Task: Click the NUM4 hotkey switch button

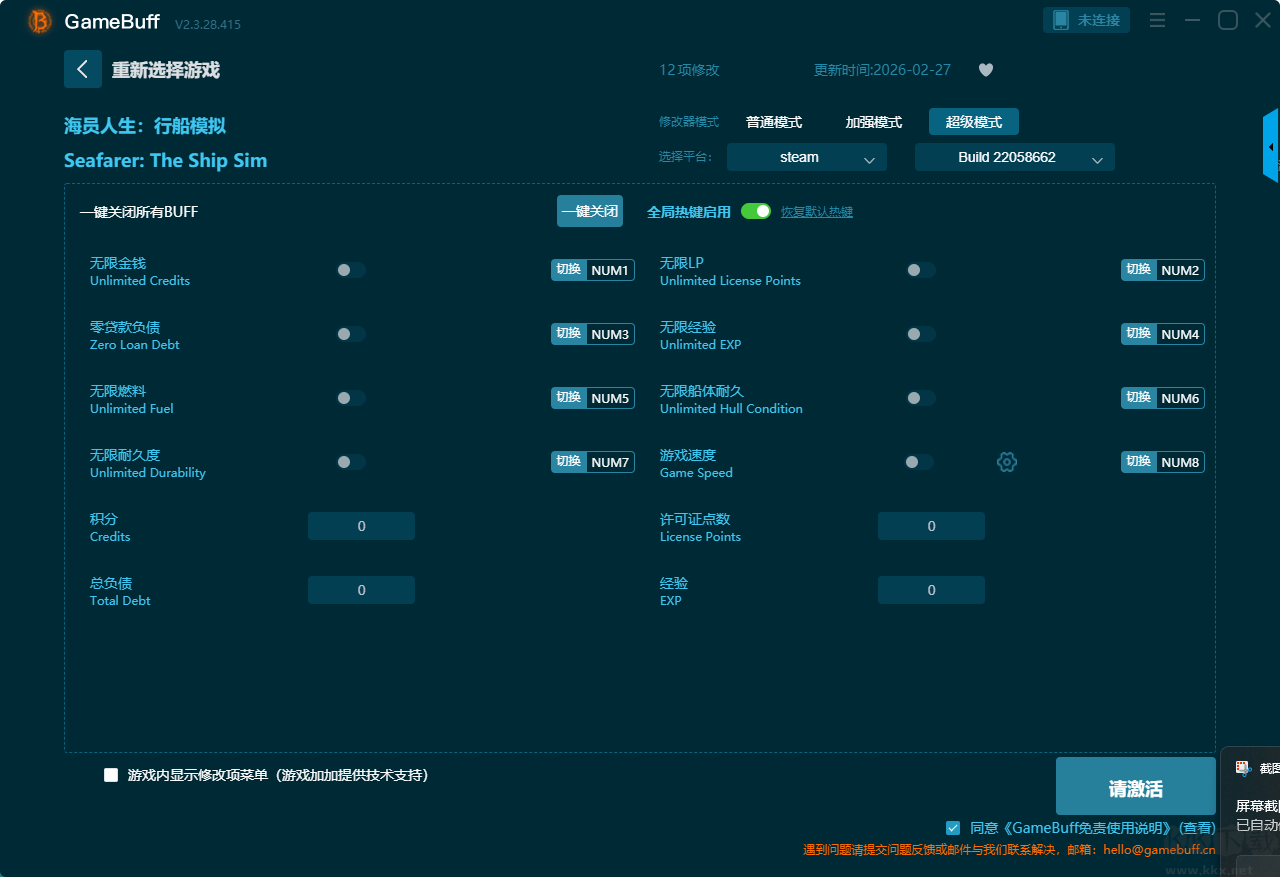Action: (1163, 334)
